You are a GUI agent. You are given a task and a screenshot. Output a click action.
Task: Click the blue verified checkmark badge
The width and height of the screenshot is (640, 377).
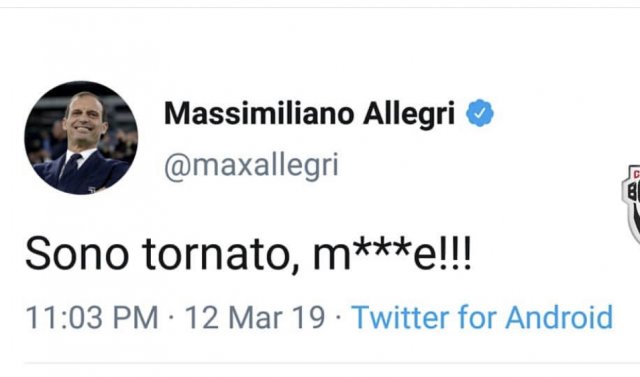pos(480,113)
